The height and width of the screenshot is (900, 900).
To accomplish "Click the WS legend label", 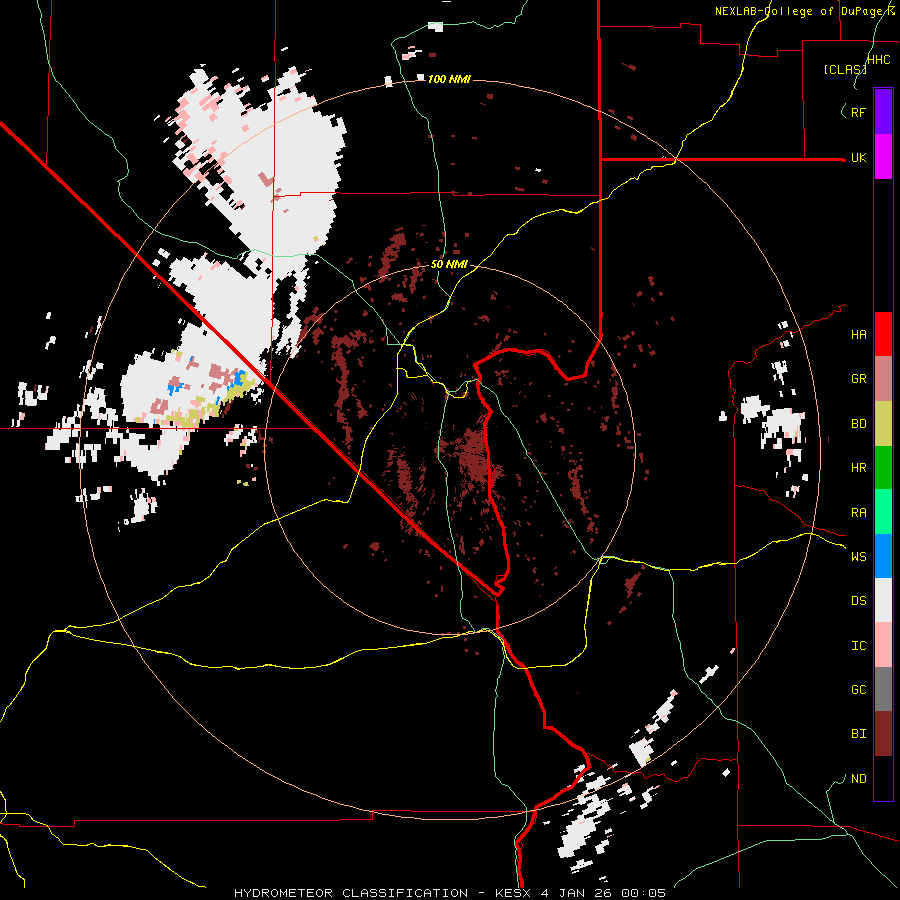I will pos(858,557).
